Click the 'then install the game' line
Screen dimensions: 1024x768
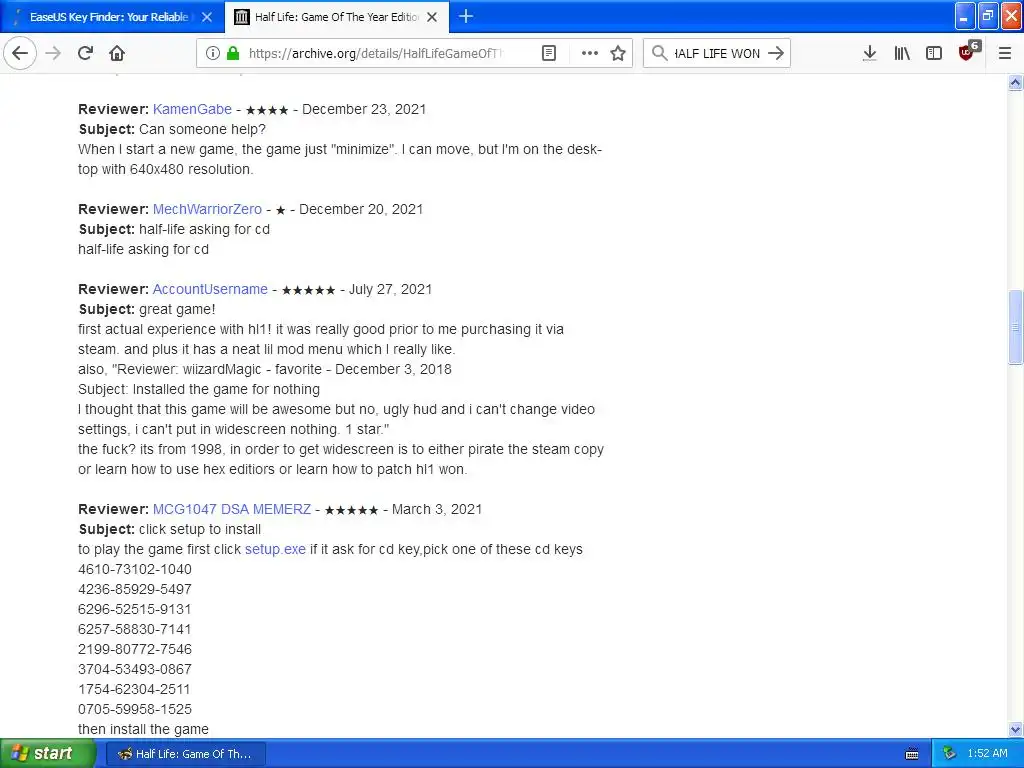pos(144,729)
